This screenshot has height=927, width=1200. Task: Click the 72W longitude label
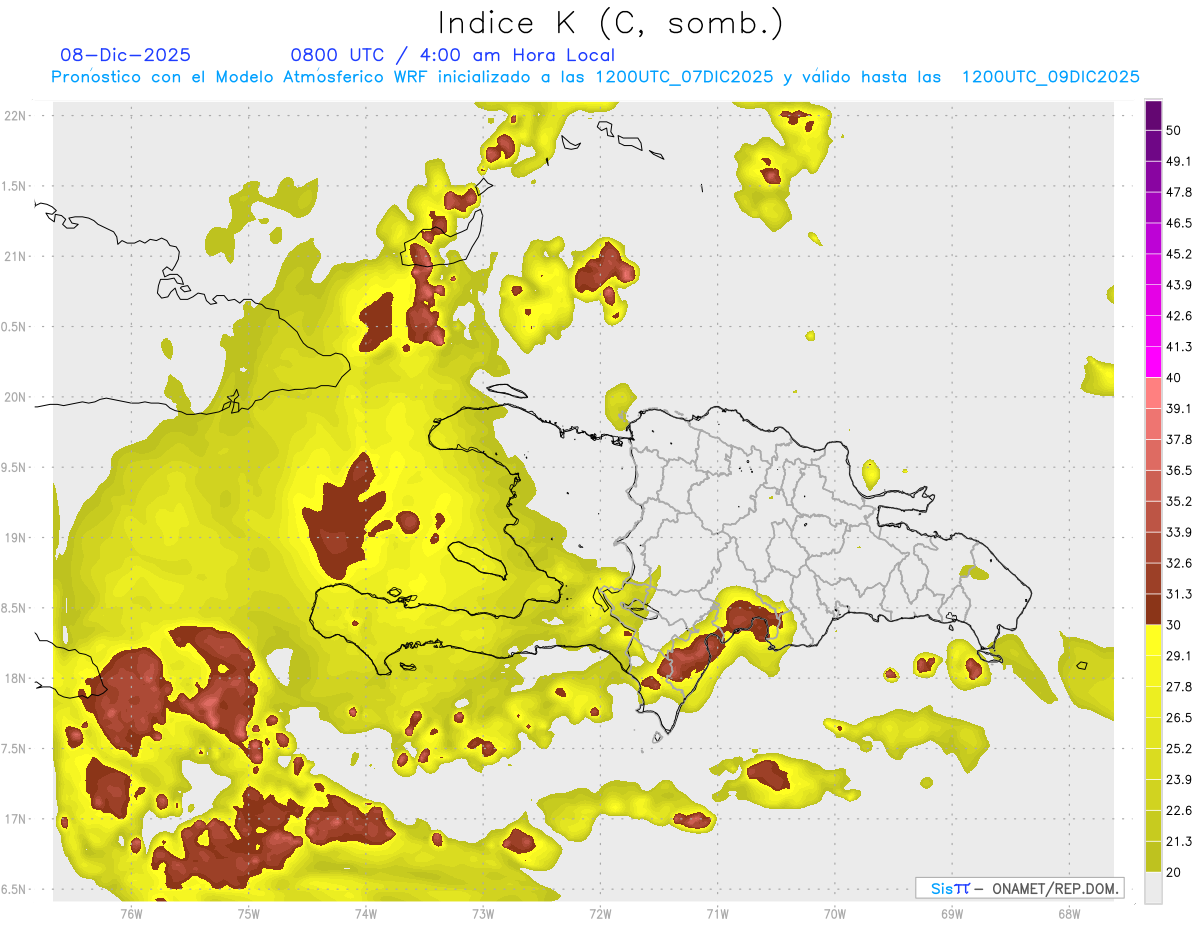tap(600, 913)
